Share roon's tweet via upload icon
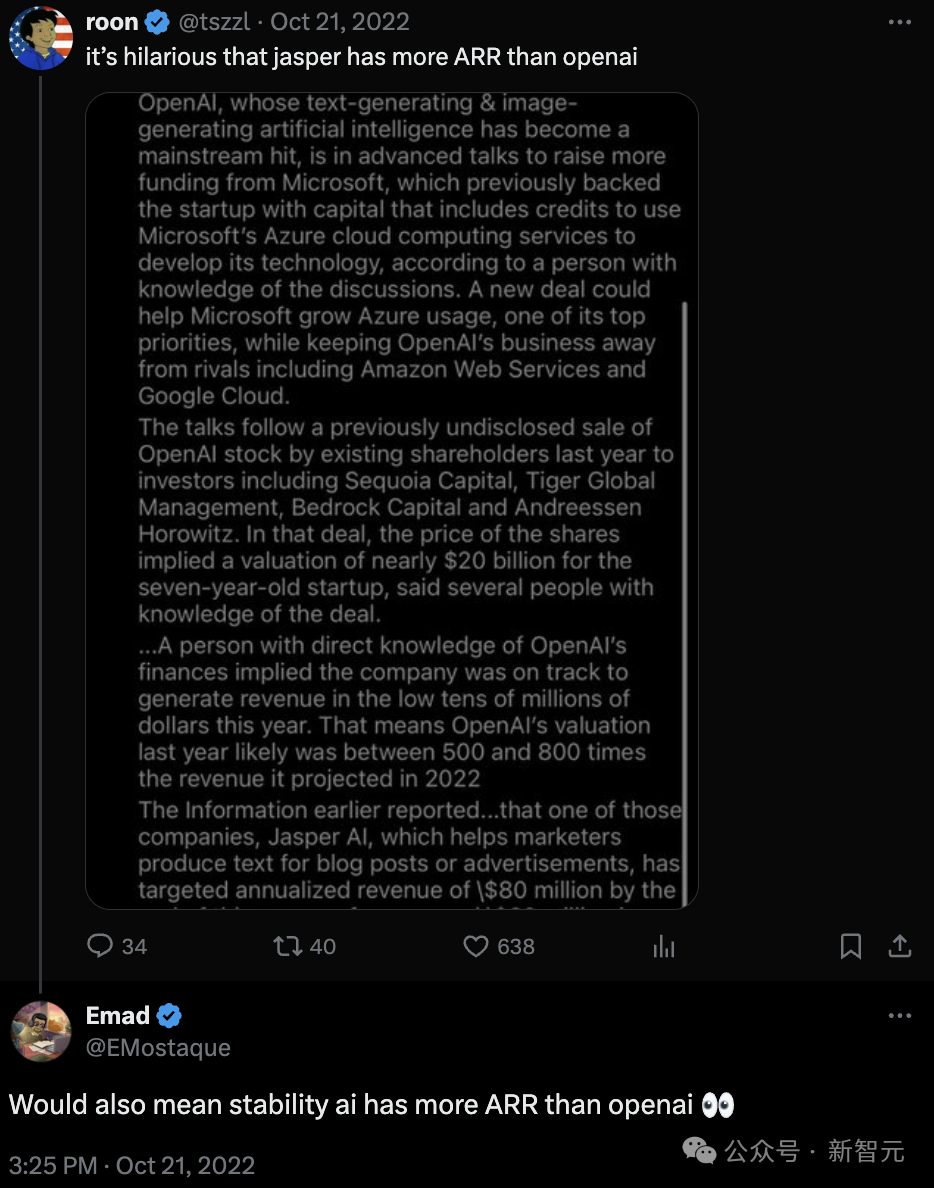 899,946
